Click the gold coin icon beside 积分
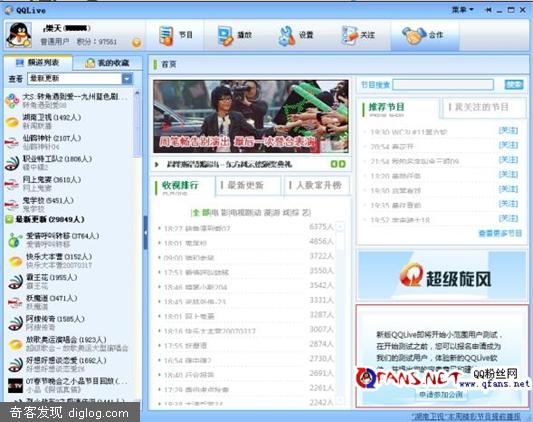The image size is (533, 422). [x=137, y=43]
